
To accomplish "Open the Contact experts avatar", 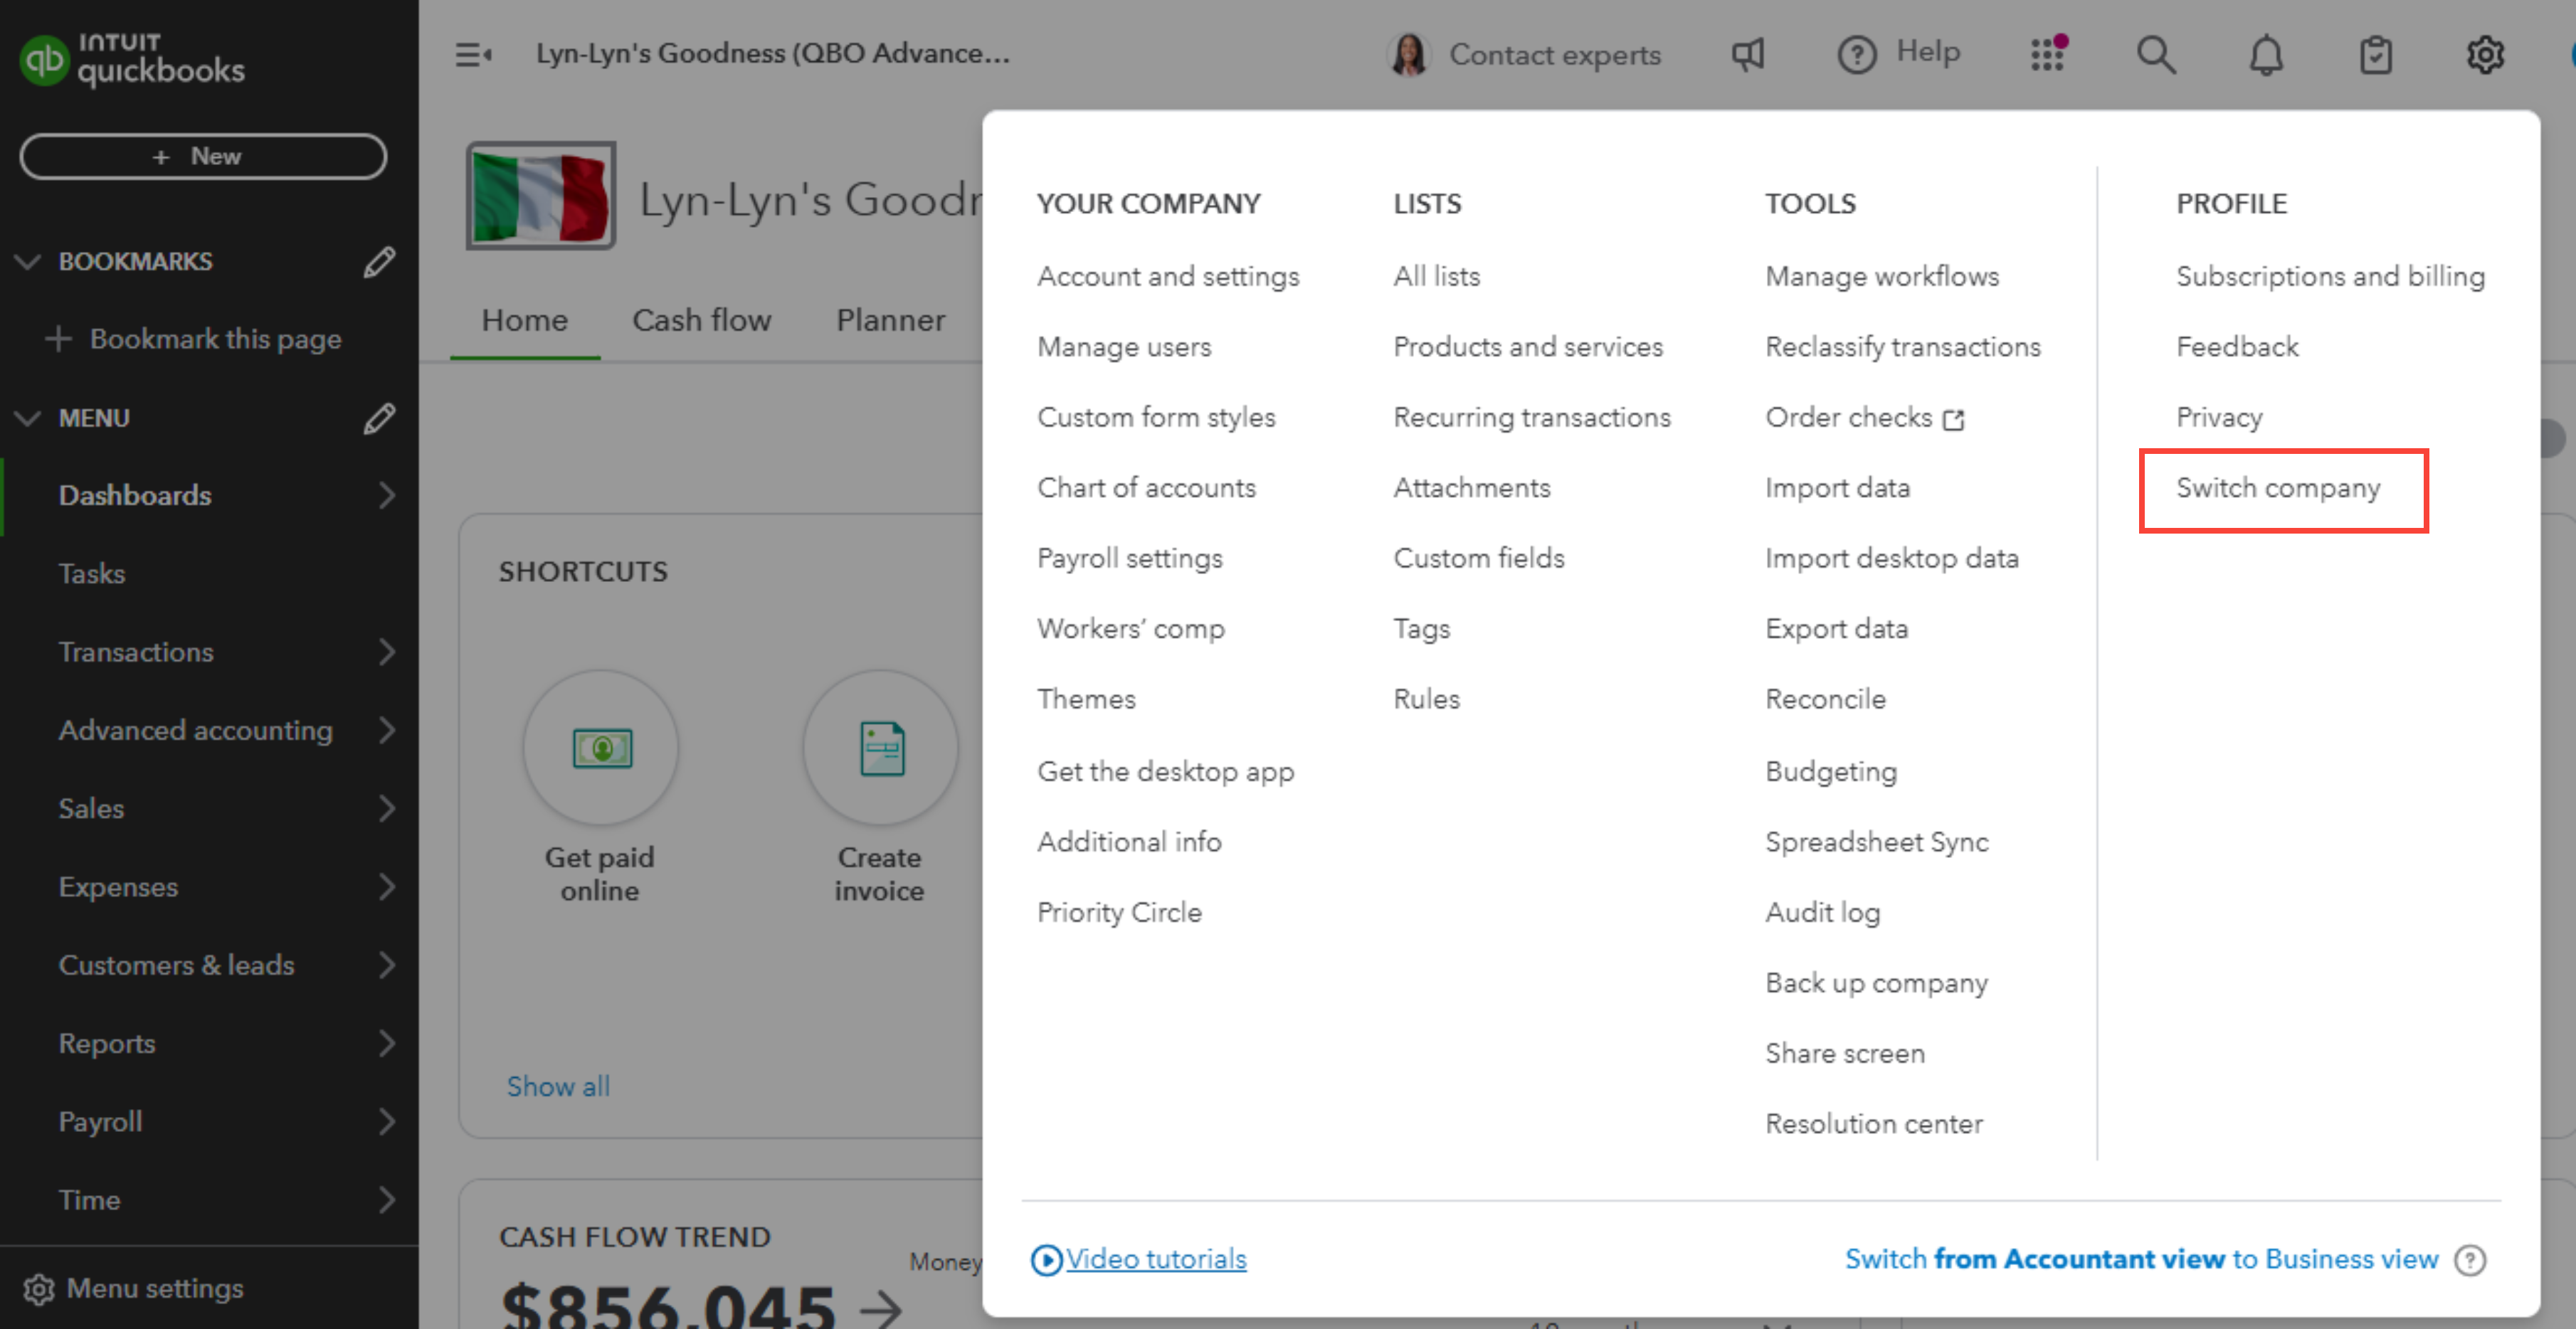I will click(1409, 54).
